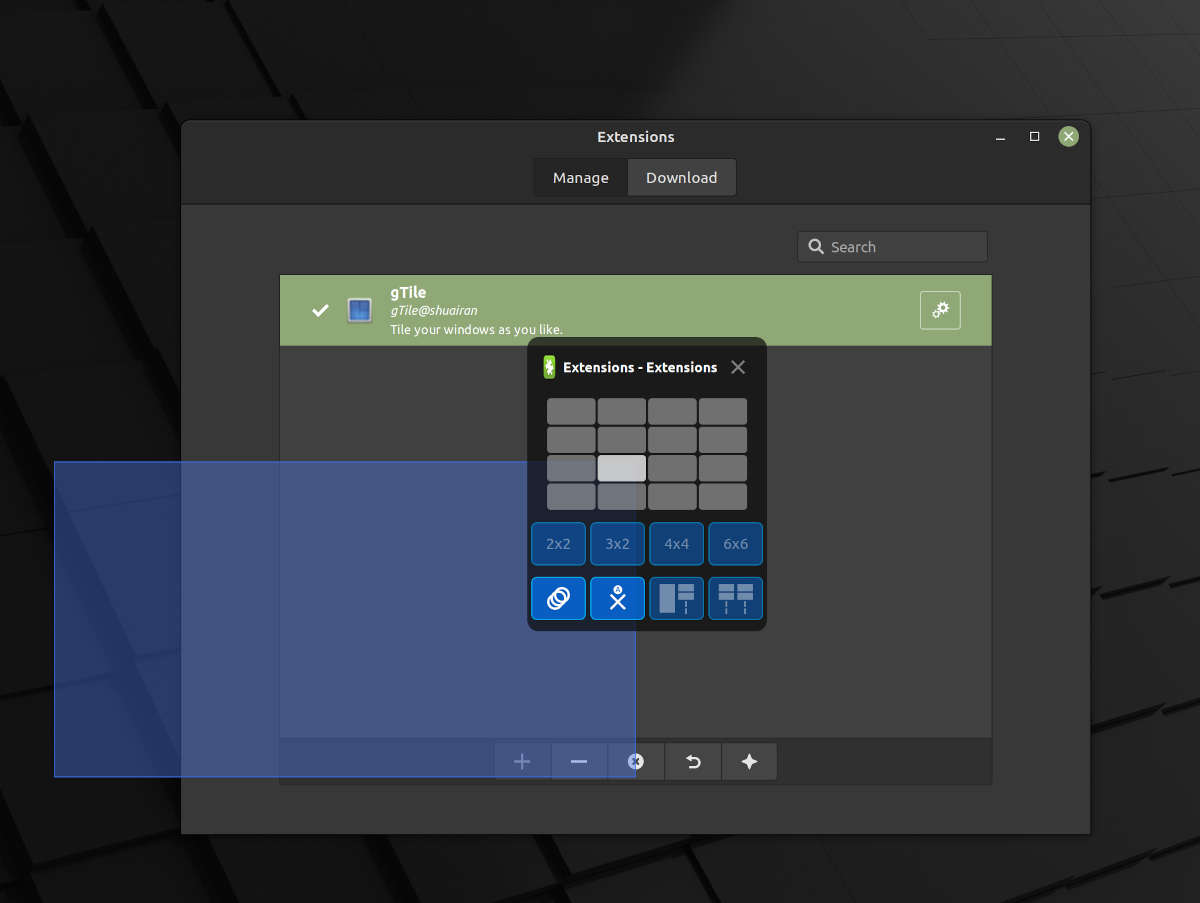Click the sparkle icon in the bottom toolbar
The width and height of the screenshot is (1200, 903).
(x=749, y=761)
